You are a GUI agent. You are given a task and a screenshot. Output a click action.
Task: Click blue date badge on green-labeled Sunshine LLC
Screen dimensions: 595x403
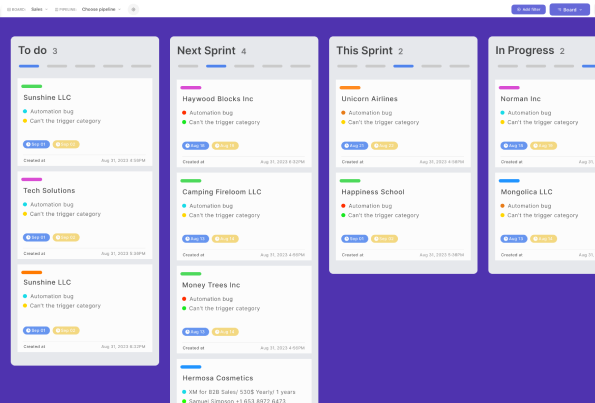tap(36, 144)
